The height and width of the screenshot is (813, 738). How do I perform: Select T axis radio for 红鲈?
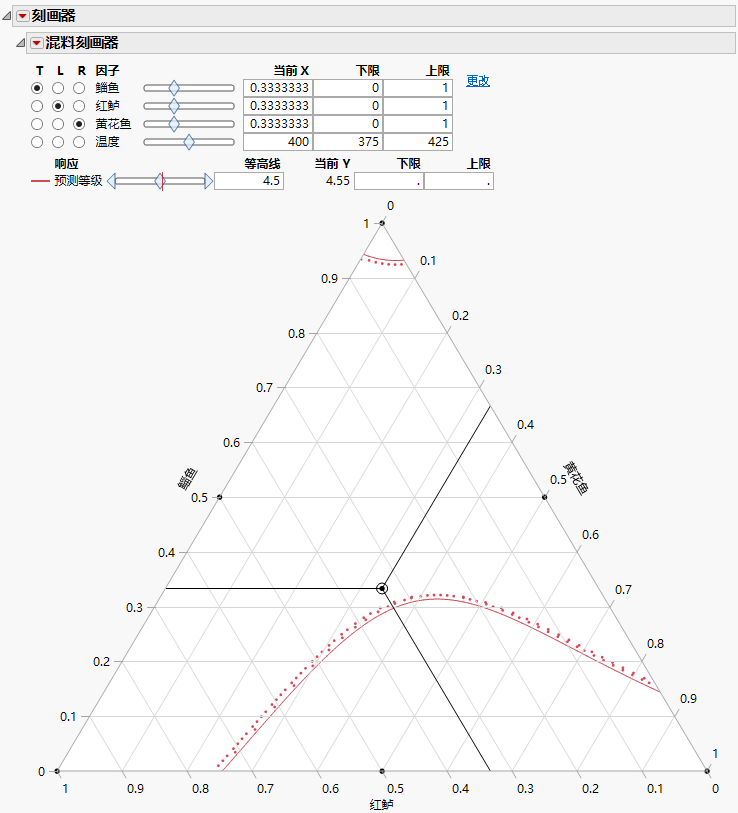pos(37,106)
